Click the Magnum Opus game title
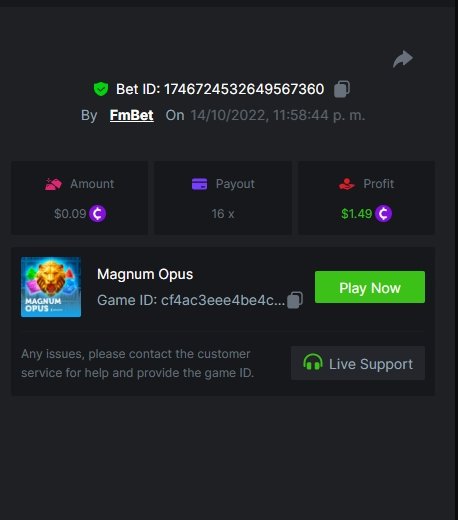The width and height of the screenshot is (458, 520). [145, 274]
